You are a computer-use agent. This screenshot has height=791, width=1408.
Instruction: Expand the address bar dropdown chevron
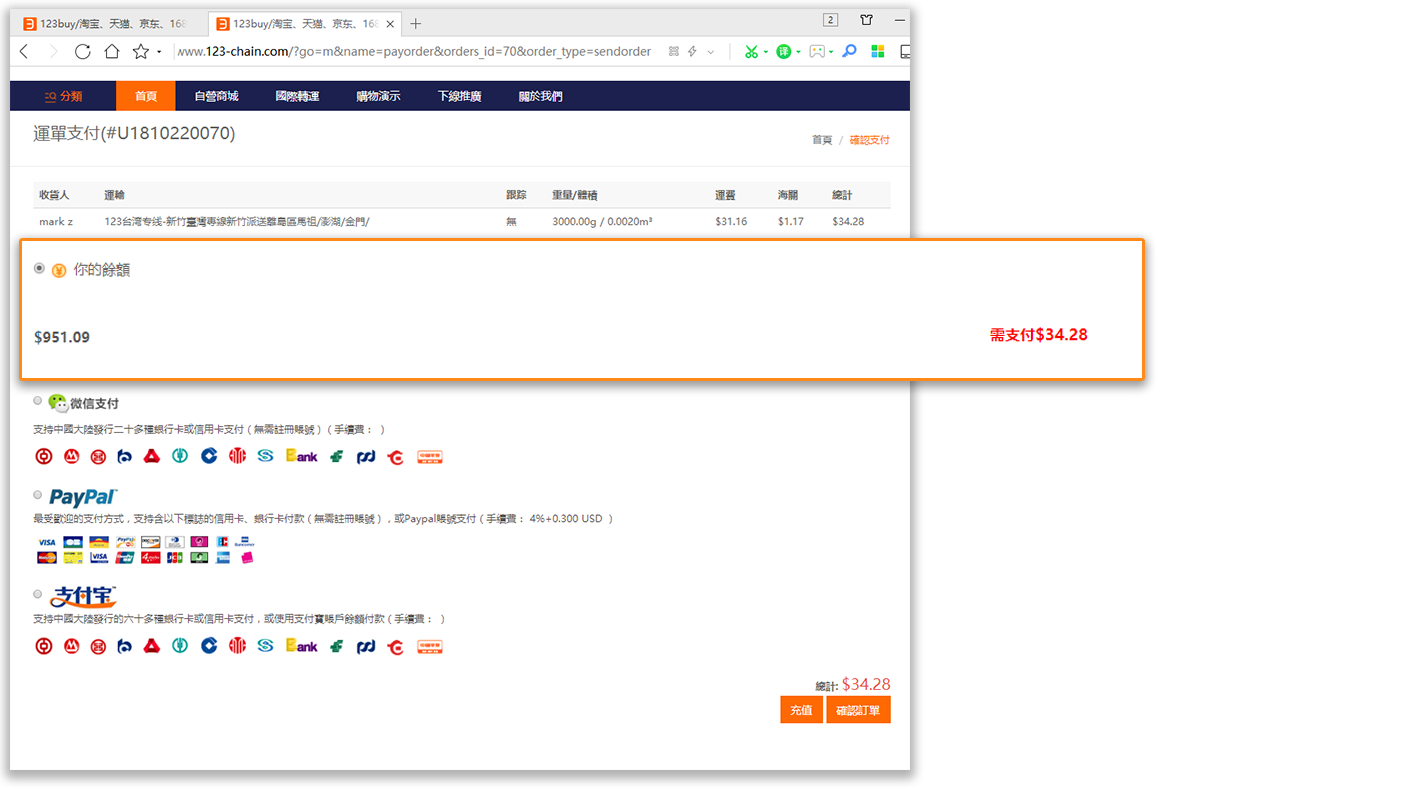[x=711, y=52]
